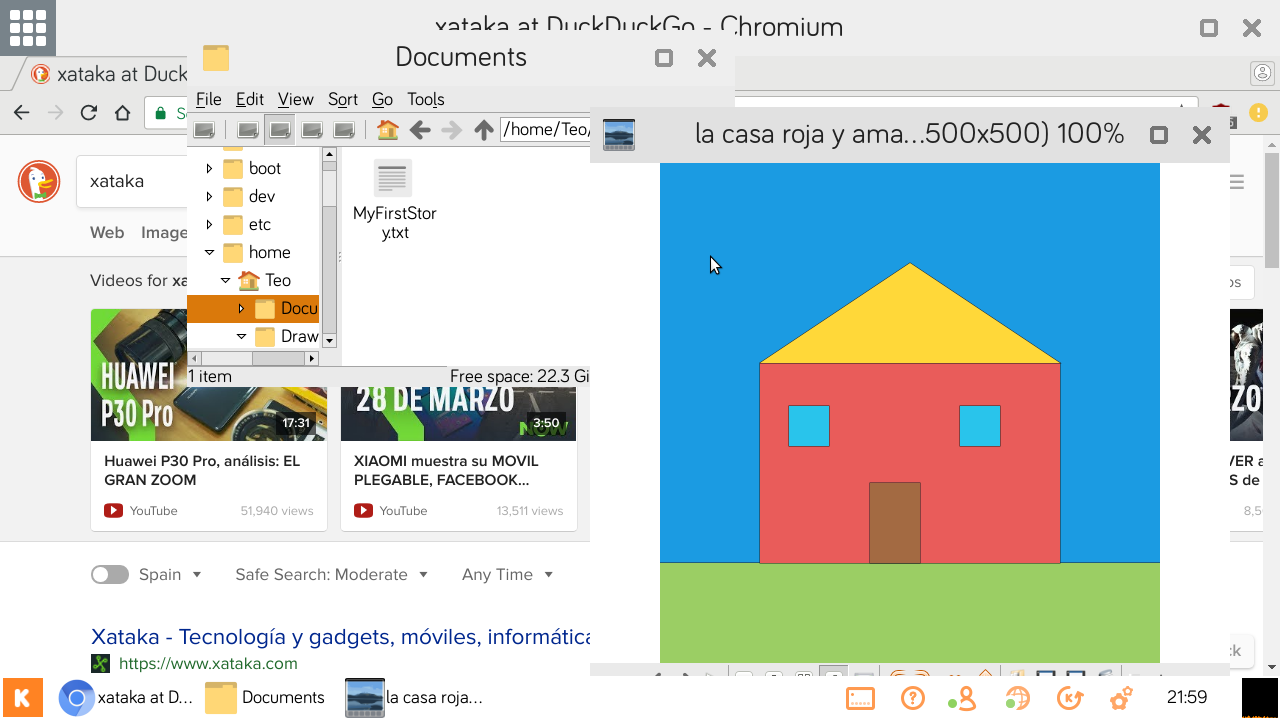The width and height of the screenshot is (1280, 720).
Task: Toggle the Spain region switch
Action: [x=110, y=574]
